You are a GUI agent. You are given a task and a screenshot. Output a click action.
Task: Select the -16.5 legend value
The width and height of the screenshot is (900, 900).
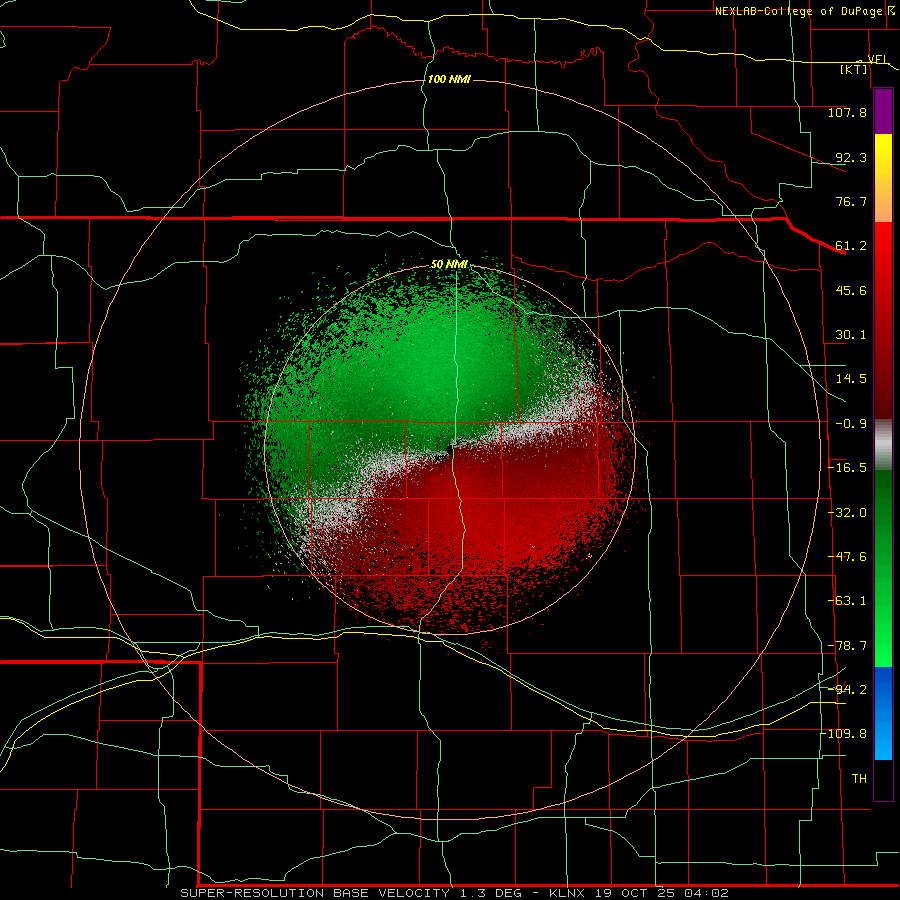tap(847, 468)
